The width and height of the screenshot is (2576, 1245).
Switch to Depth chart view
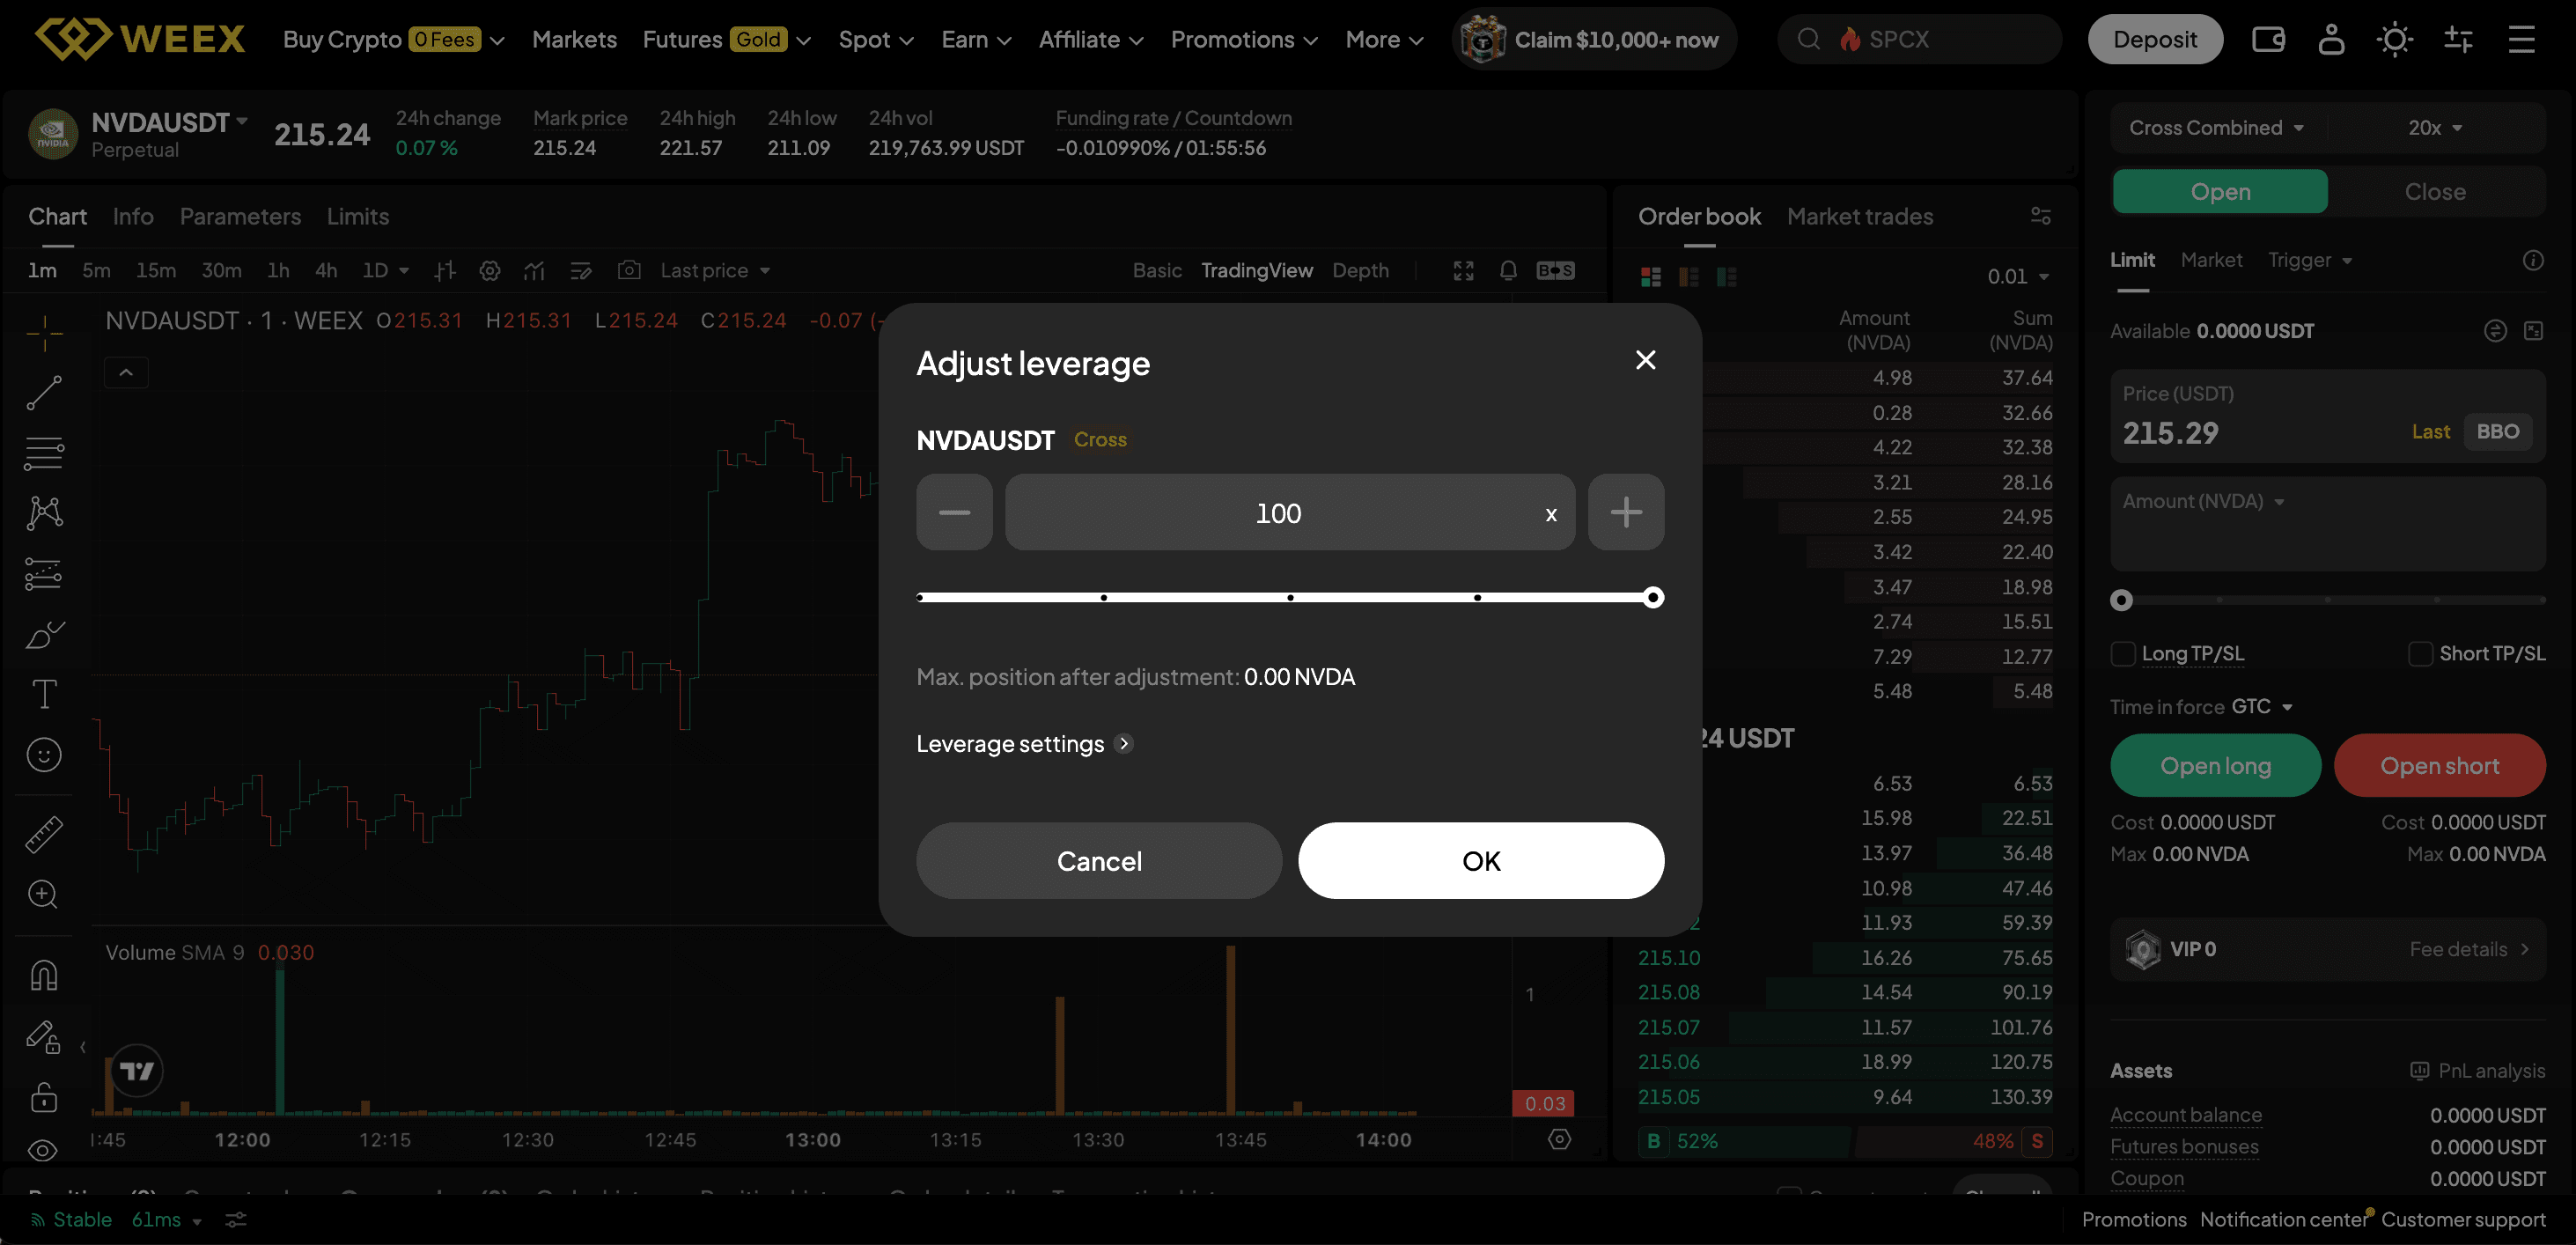click(x=1360, y=270)
